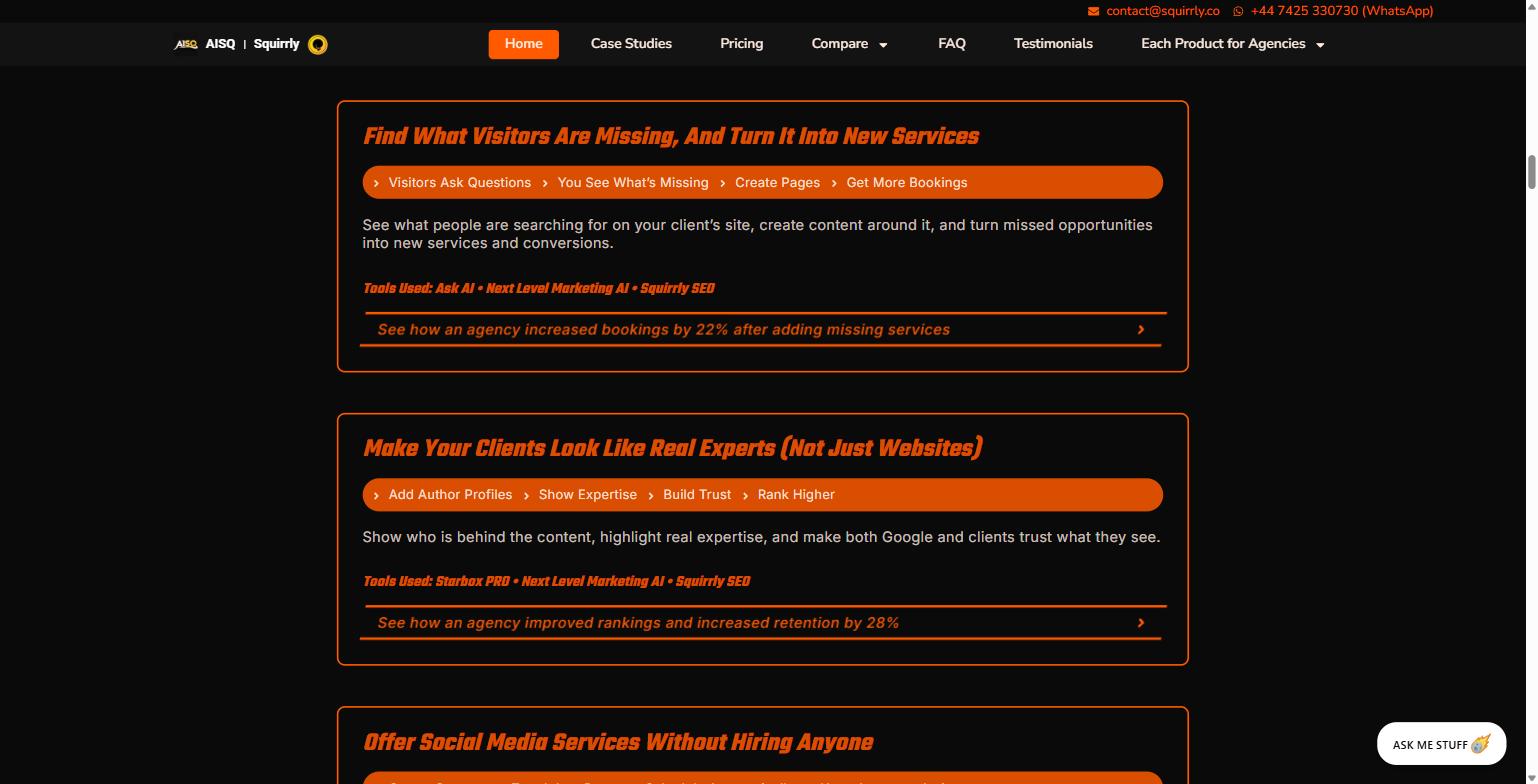
Task: Click the 'Build Trust' step
Action: (697, 495)
